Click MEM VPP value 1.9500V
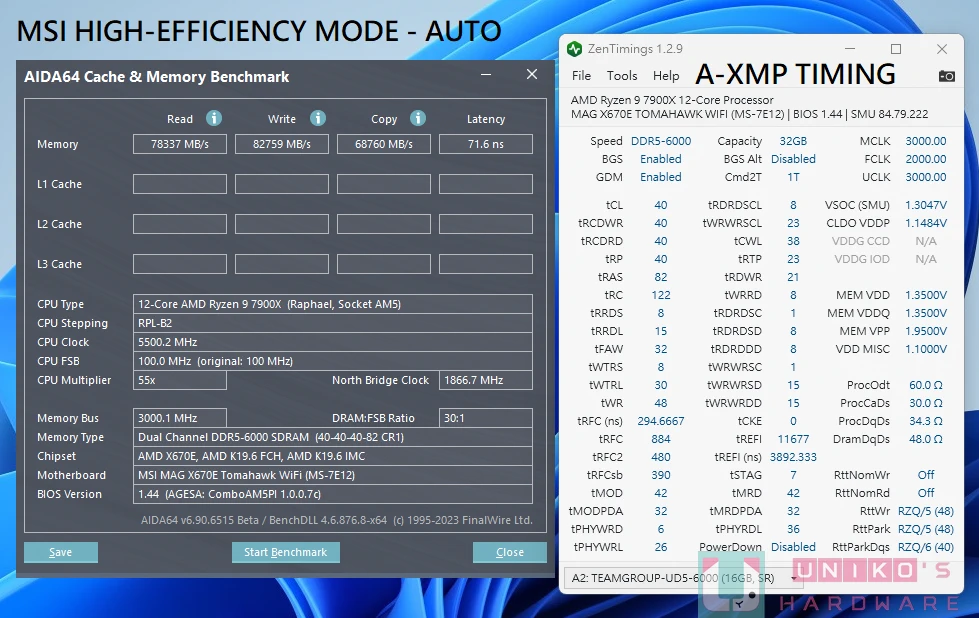 tap(926, 331)
